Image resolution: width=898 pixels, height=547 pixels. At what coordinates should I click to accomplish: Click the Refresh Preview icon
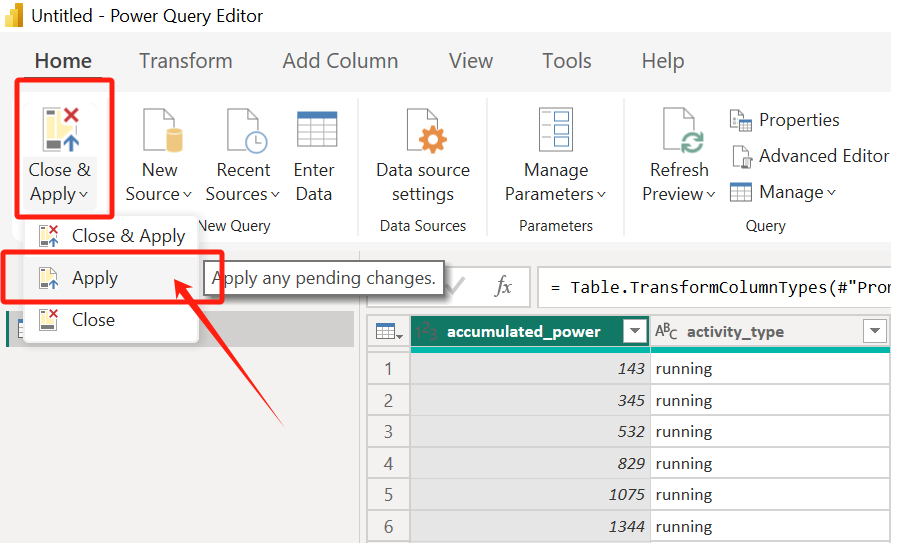tap(683, 131)
